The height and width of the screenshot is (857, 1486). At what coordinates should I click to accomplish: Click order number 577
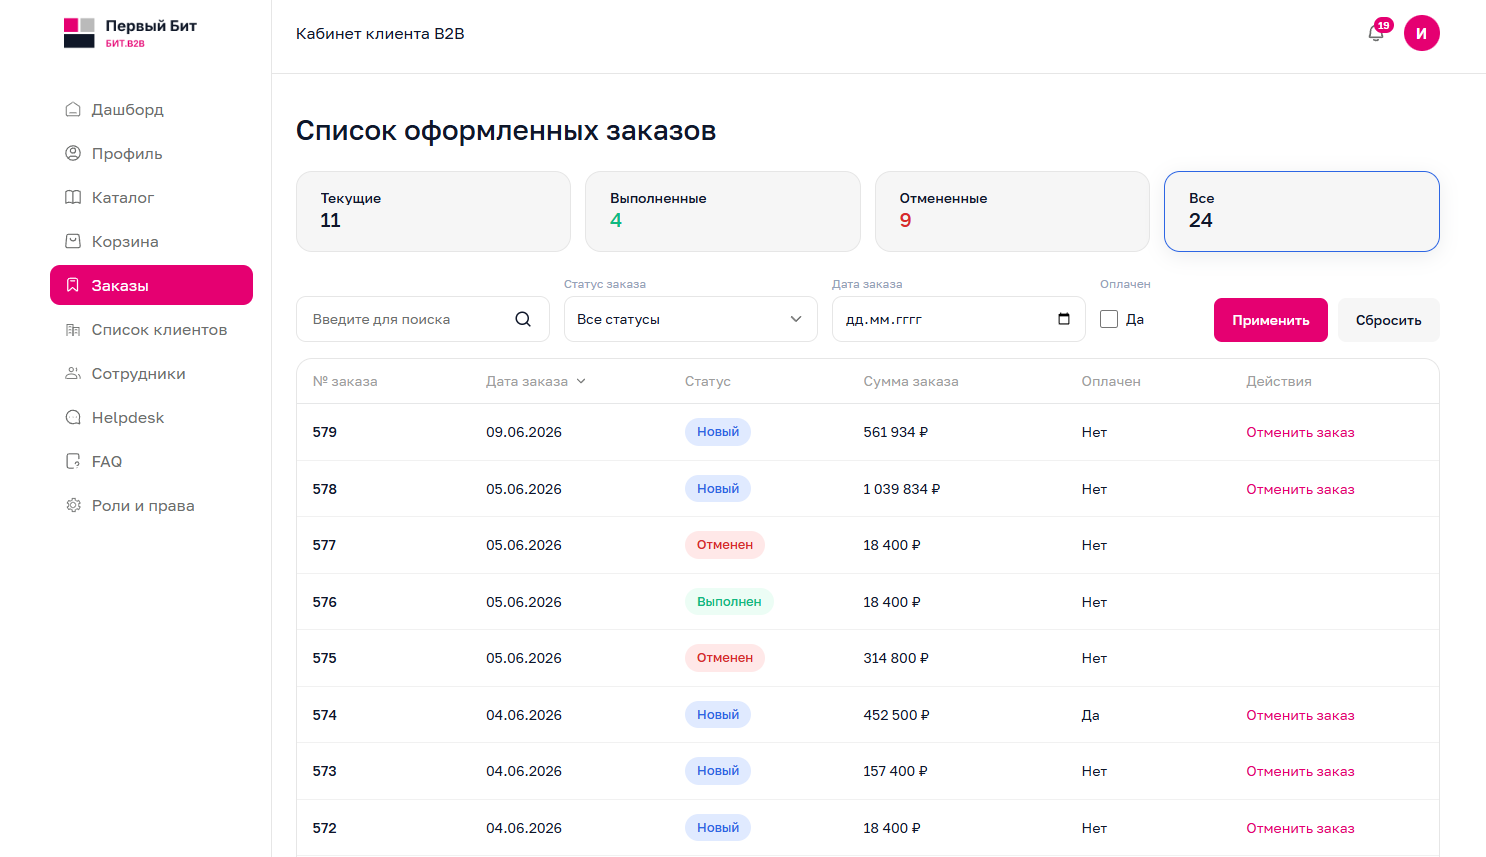(325, 545)
